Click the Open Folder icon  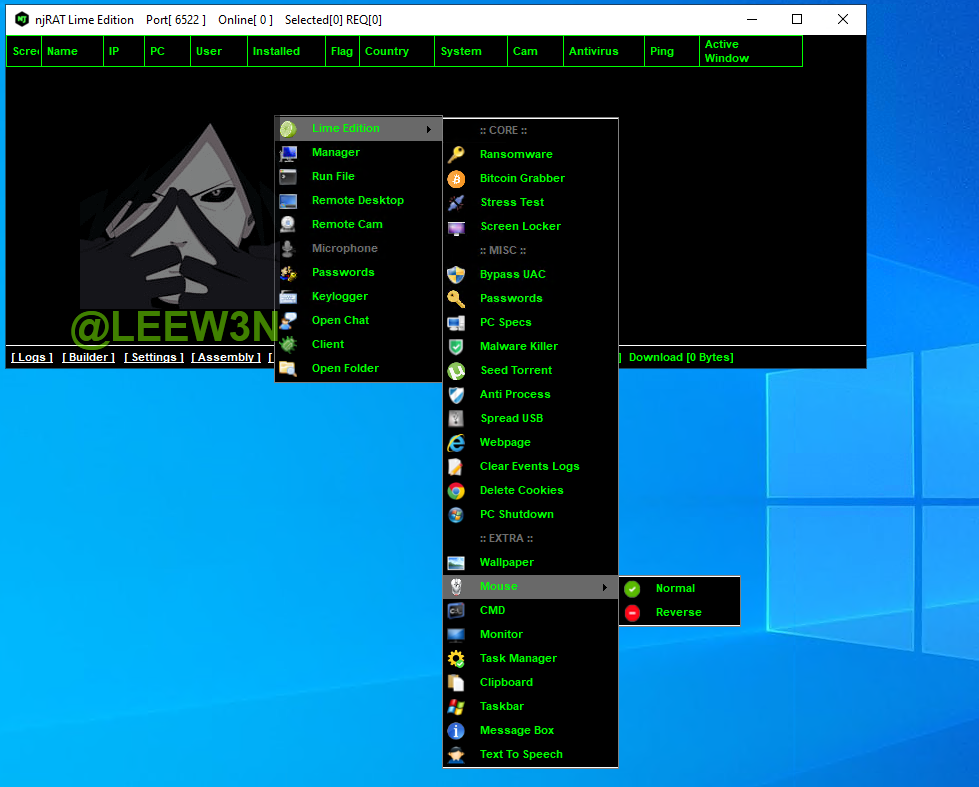(288, 368)
